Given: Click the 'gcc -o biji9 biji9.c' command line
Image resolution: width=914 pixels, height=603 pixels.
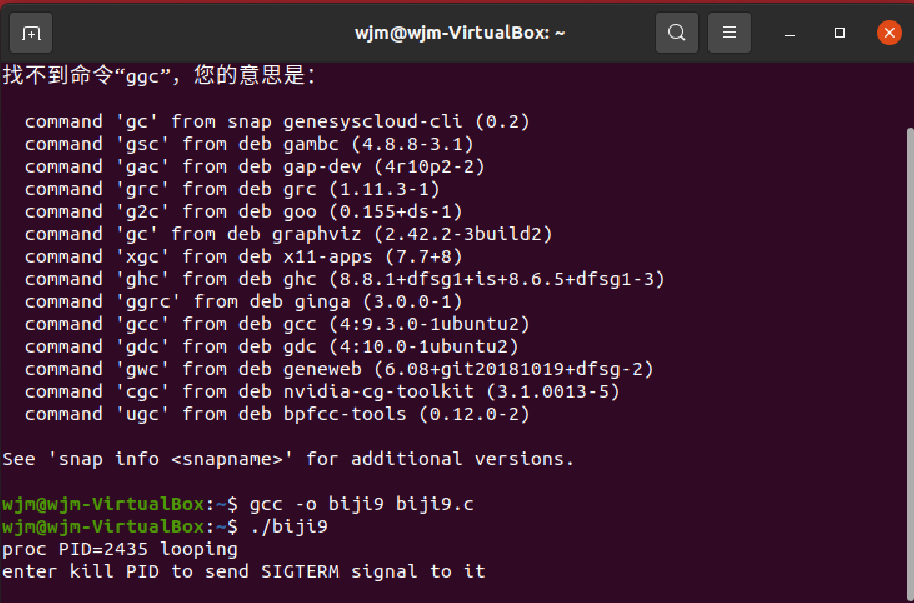Looking at the screenshot, I should [237, 504].
